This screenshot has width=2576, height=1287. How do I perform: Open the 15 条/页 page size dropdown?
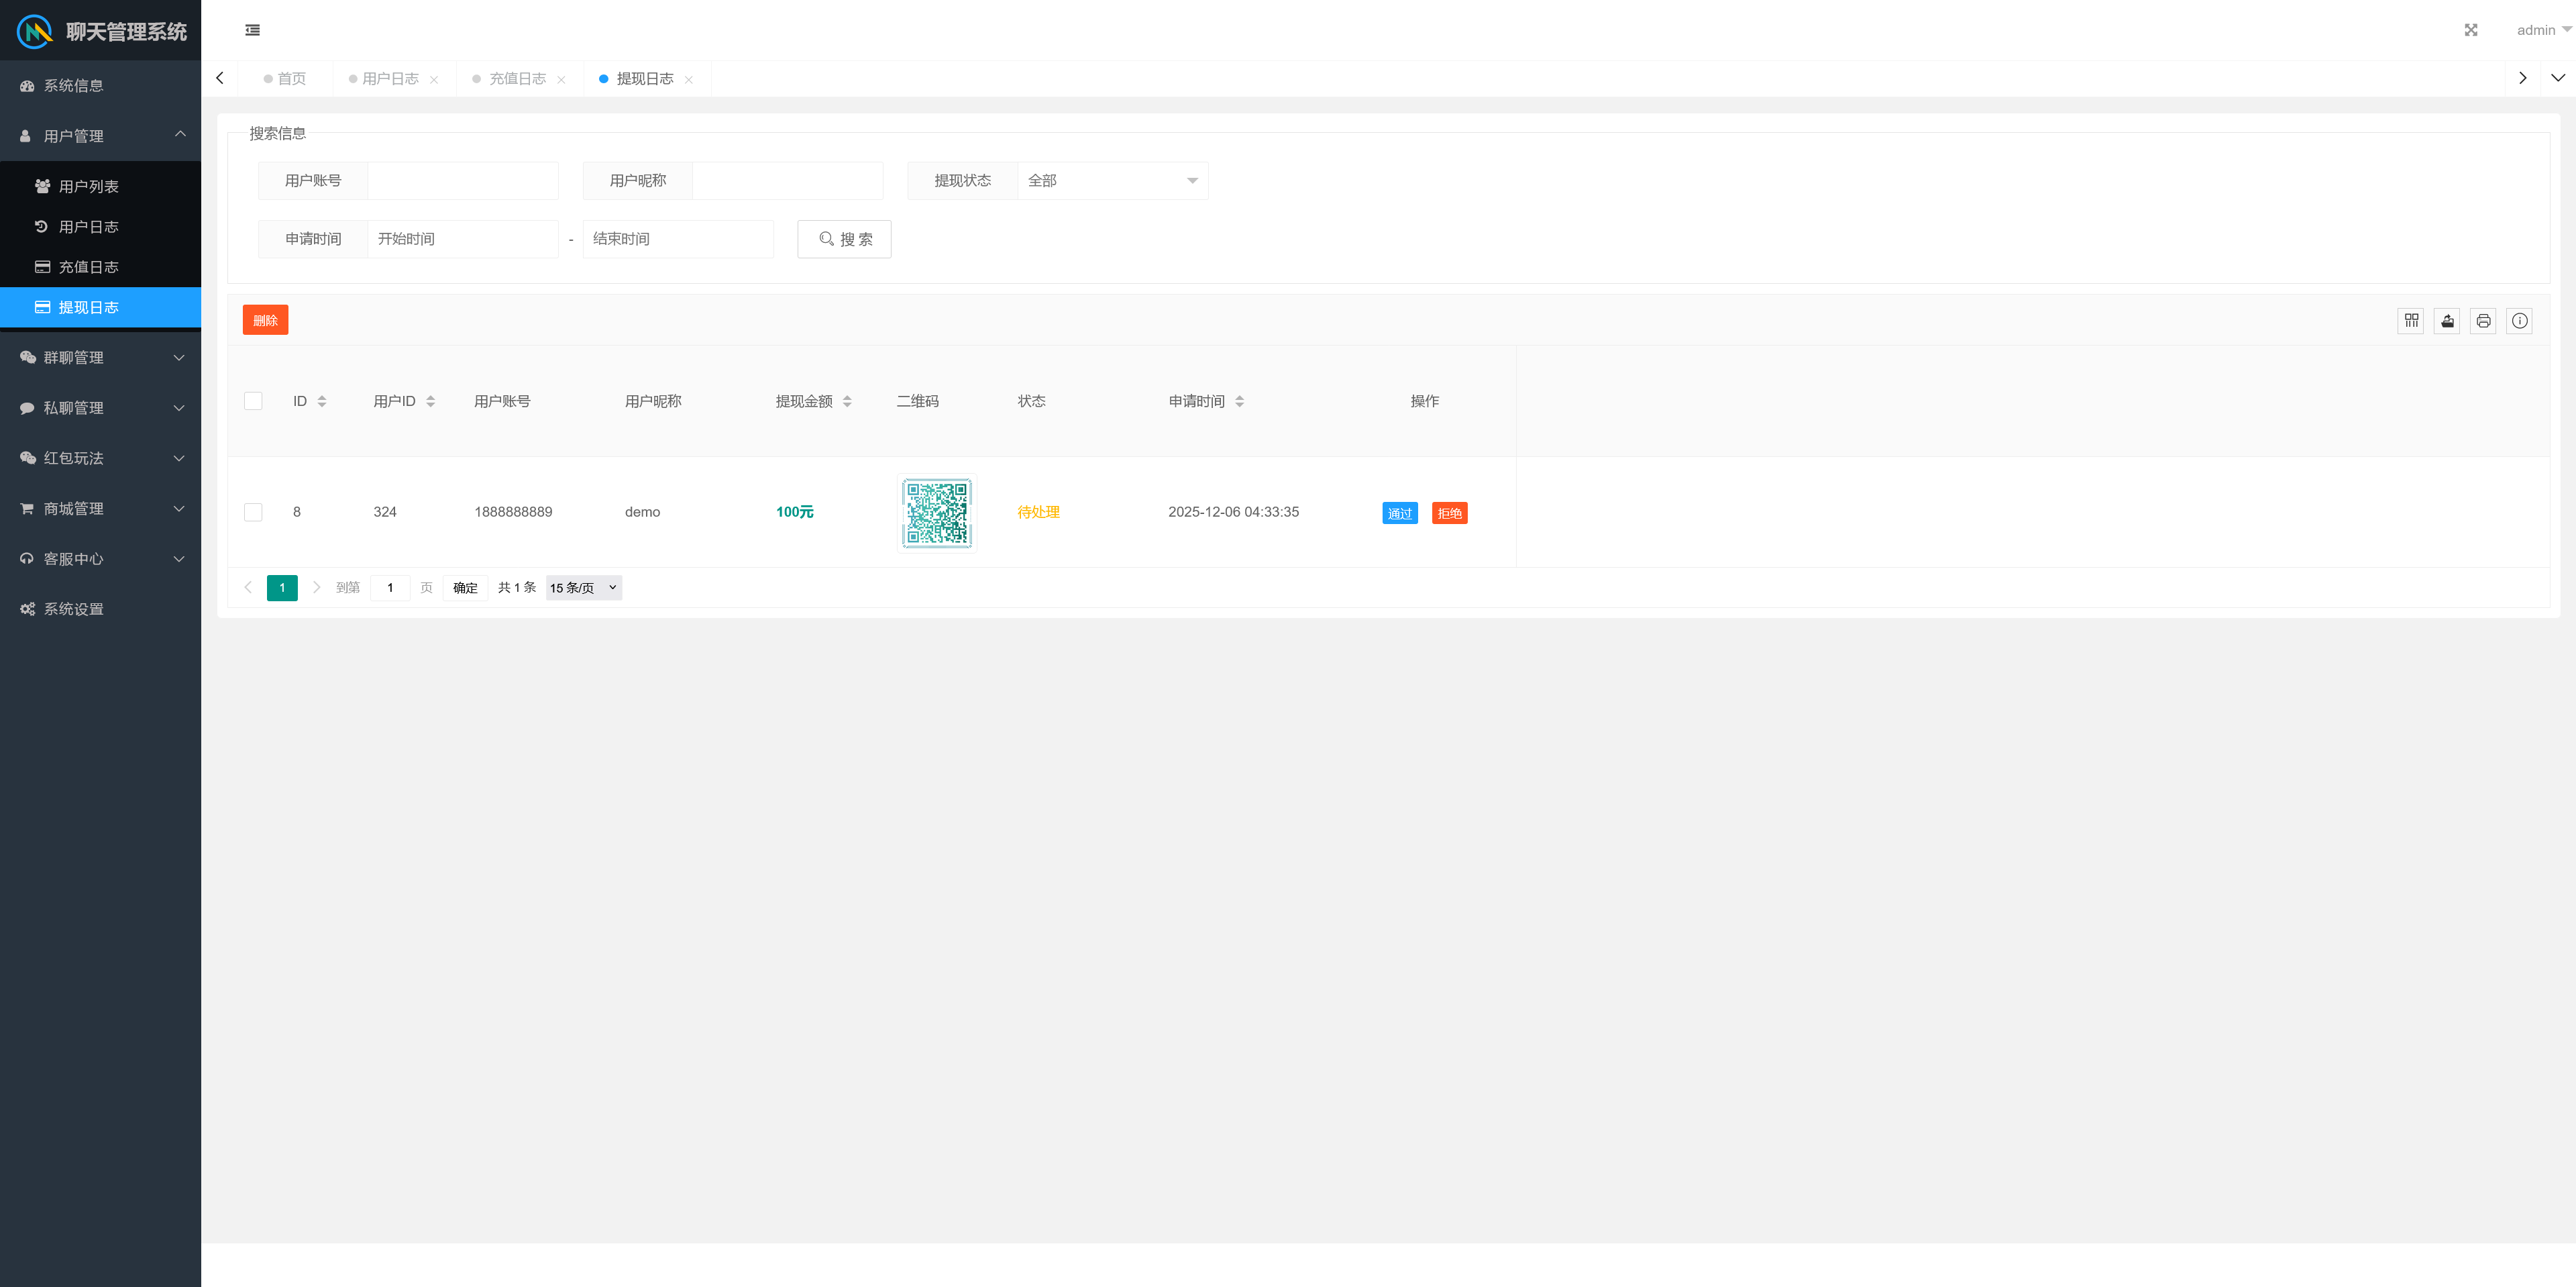584,588
